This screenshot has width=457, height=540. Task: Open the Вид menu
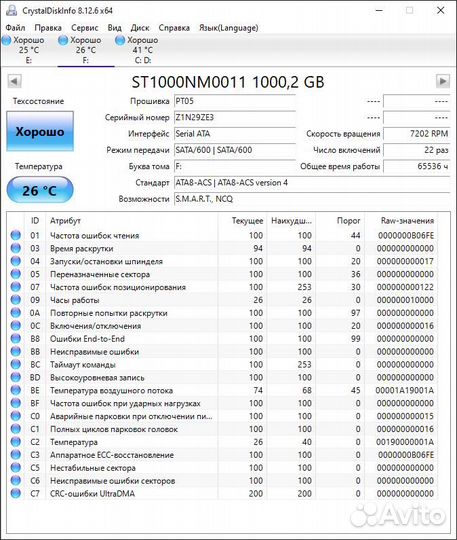(x=114, y=28)
